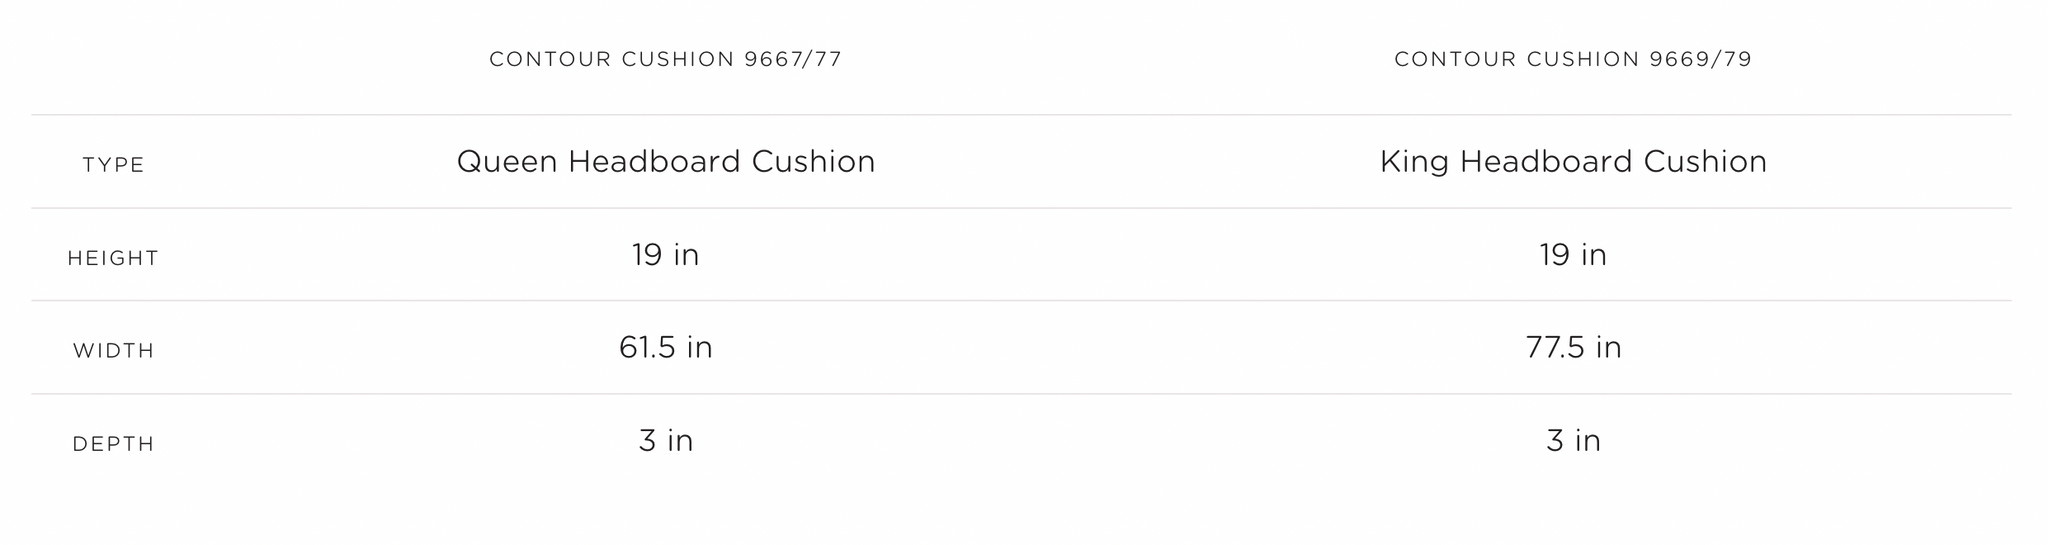Image resolution: width=2048 pixels, height=545 pixels.
Task: Pick the 77.5 in width value
Action: pos(1573,348)
